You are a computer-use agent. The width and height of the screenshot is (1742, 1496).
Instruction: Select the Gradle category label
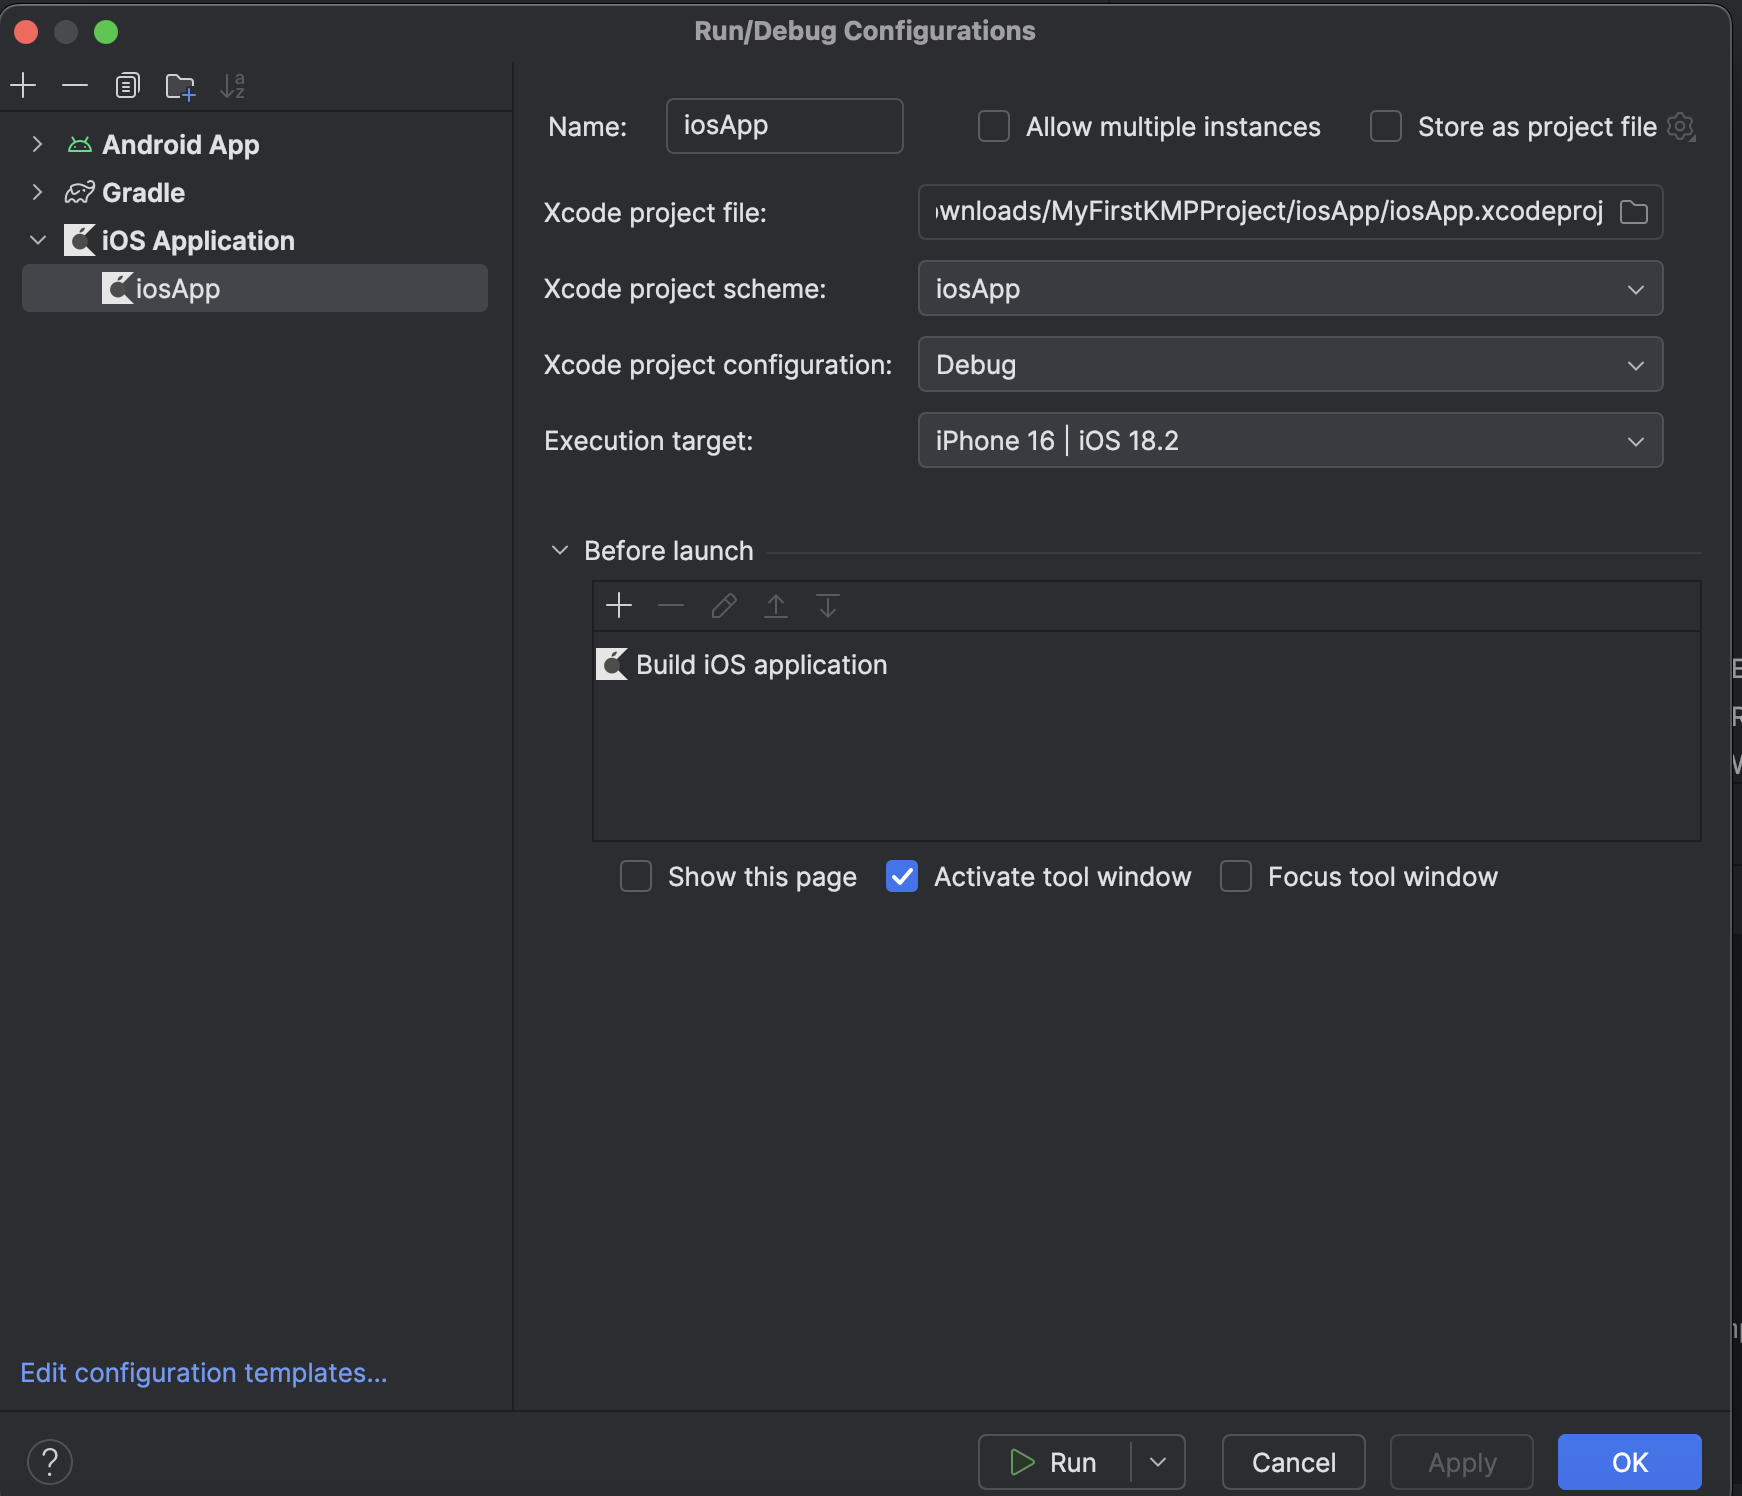pos(144,193)
